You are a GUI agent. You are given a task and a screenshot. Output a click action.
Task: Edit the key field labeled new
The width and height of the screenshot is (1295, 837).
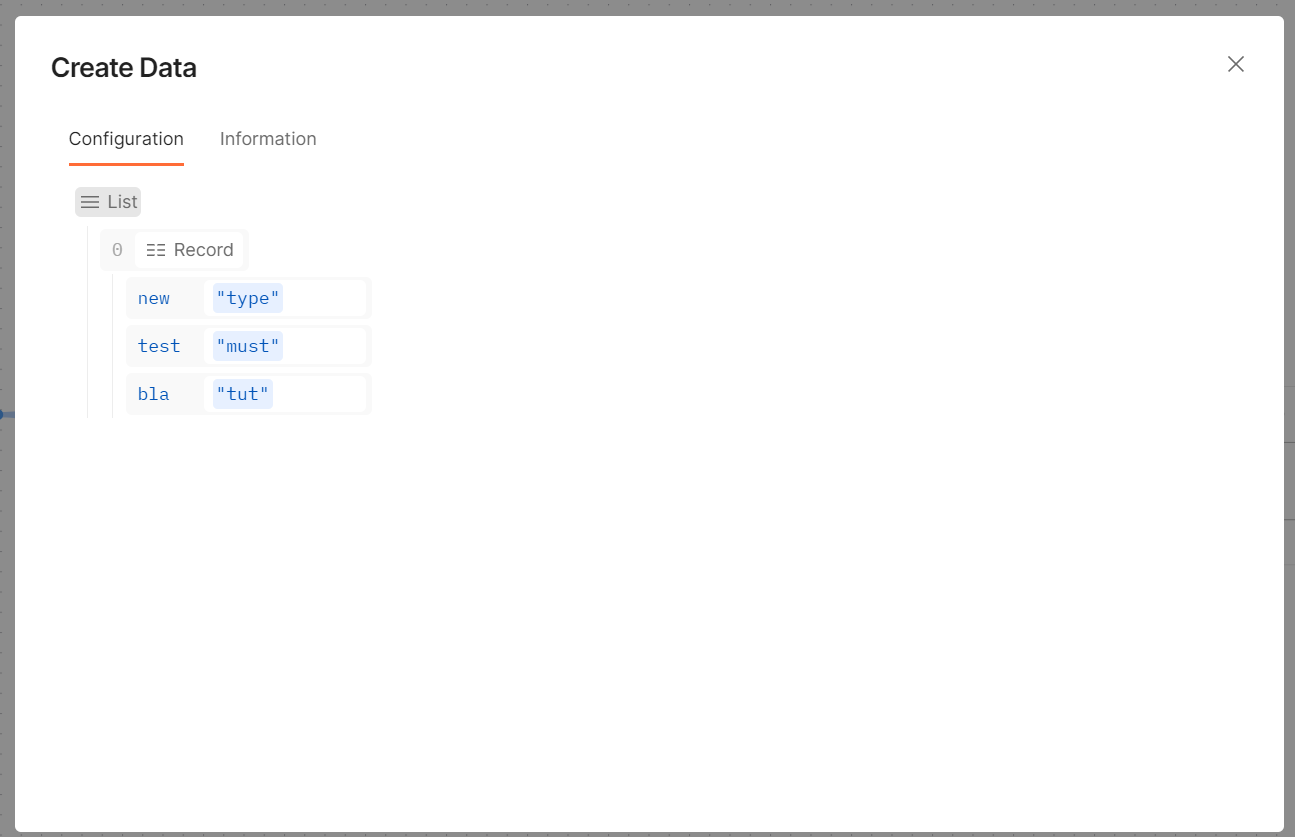(x=153, y=297)
